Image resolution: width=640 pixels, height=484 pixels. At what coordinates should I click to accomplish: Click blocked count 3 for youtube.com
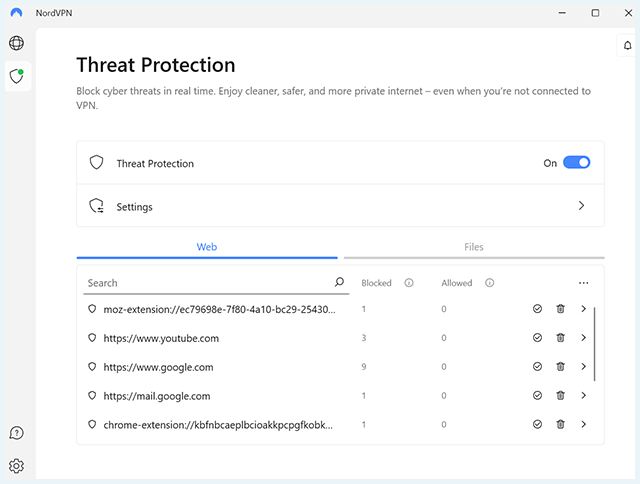click(x=364, y=337)
